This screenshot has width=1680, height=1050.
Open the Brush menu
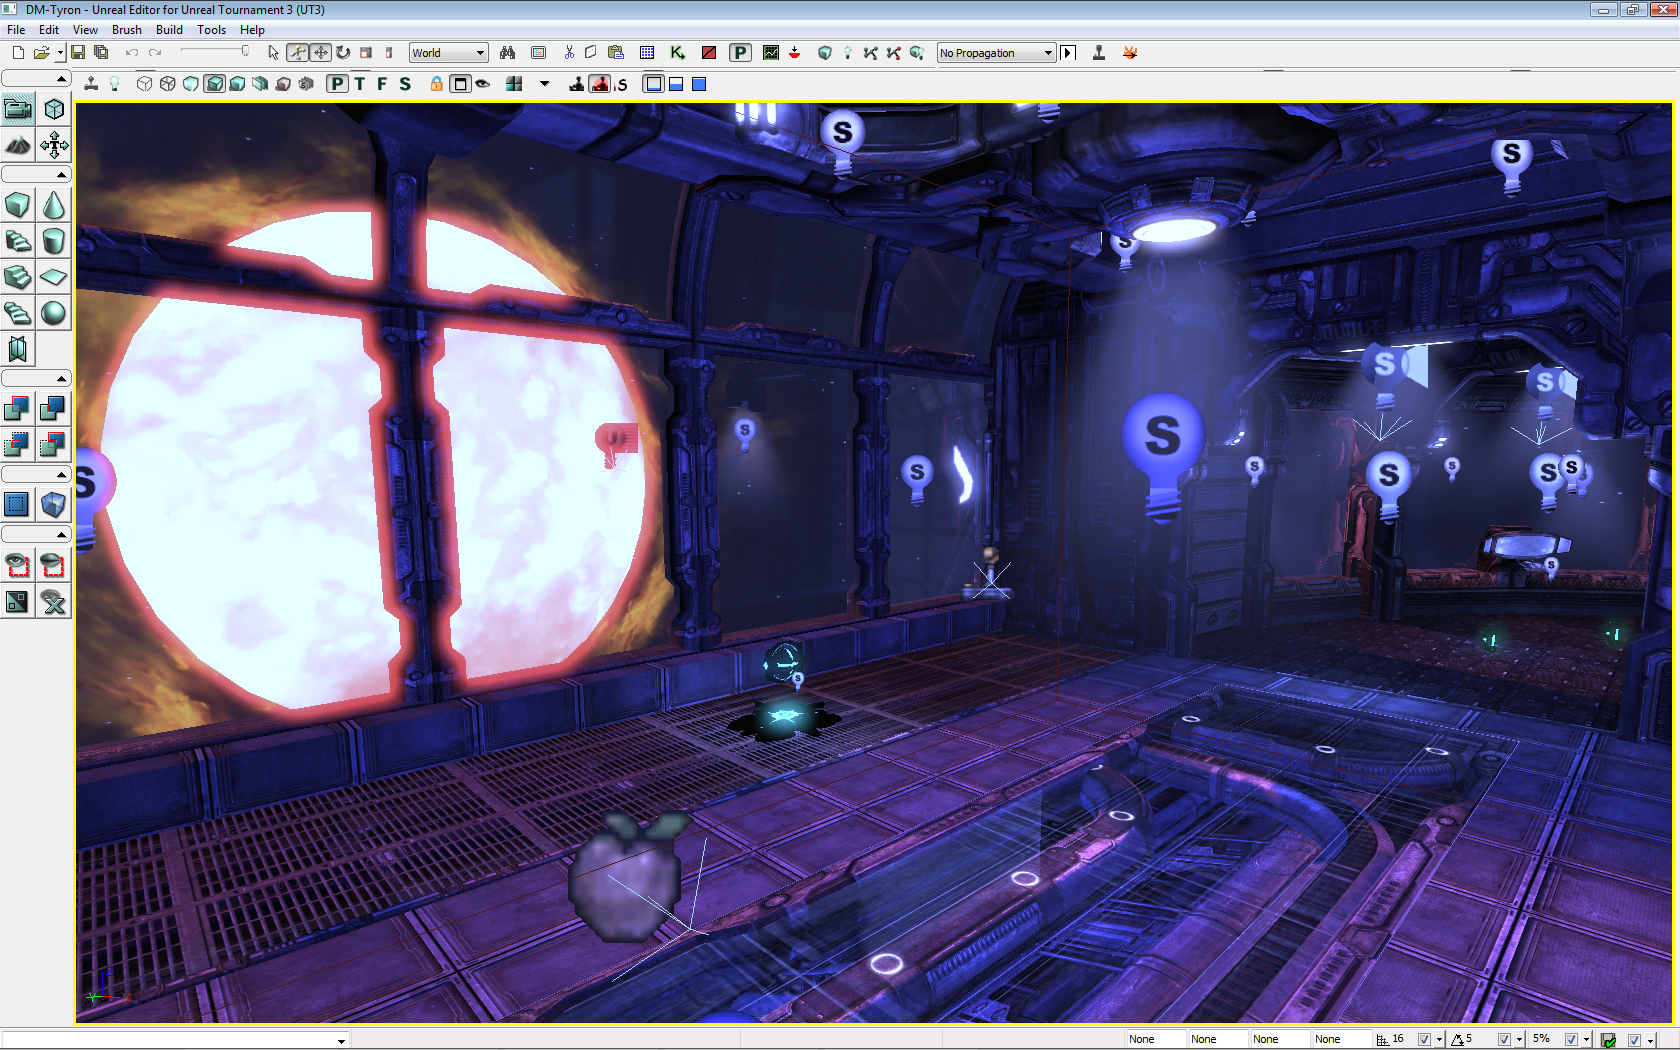pos(126,30)
